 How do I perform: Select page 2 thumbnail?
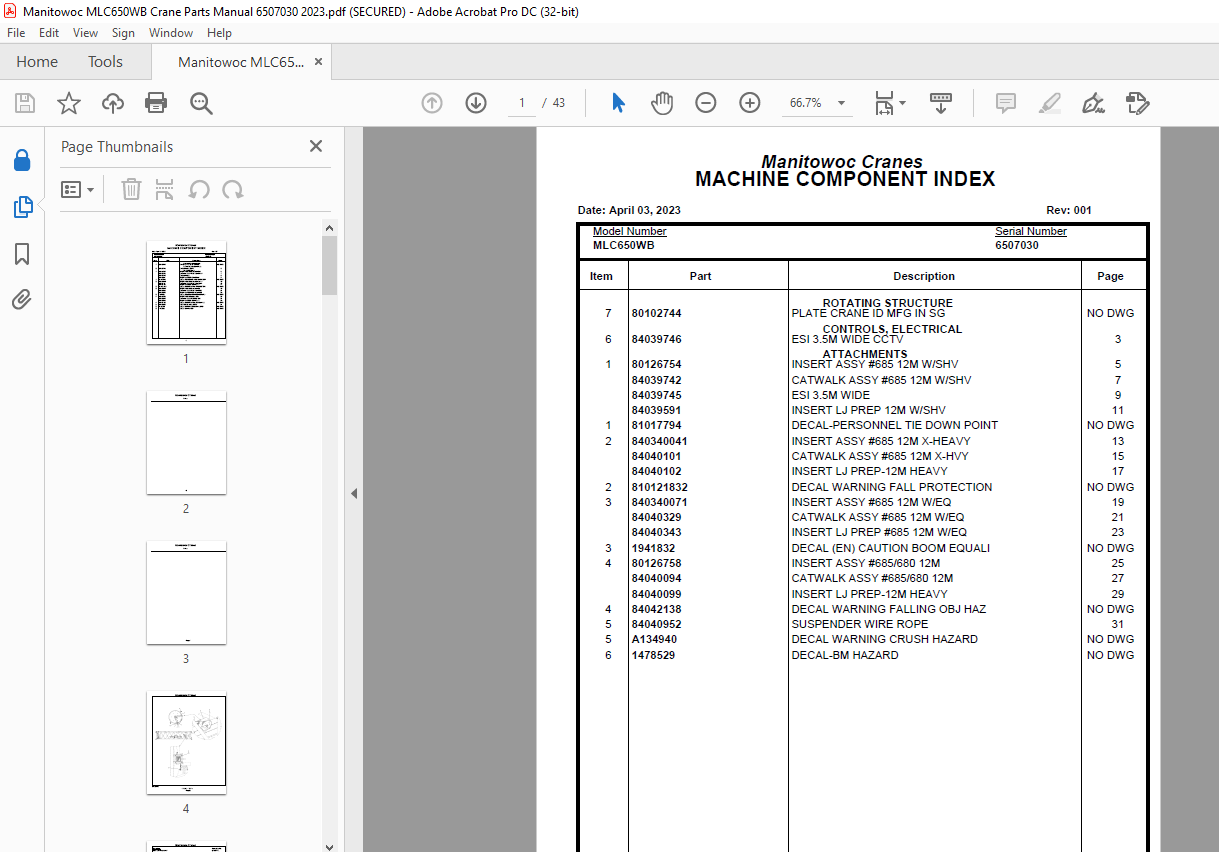pyautogui.click(x=186, y=443)
